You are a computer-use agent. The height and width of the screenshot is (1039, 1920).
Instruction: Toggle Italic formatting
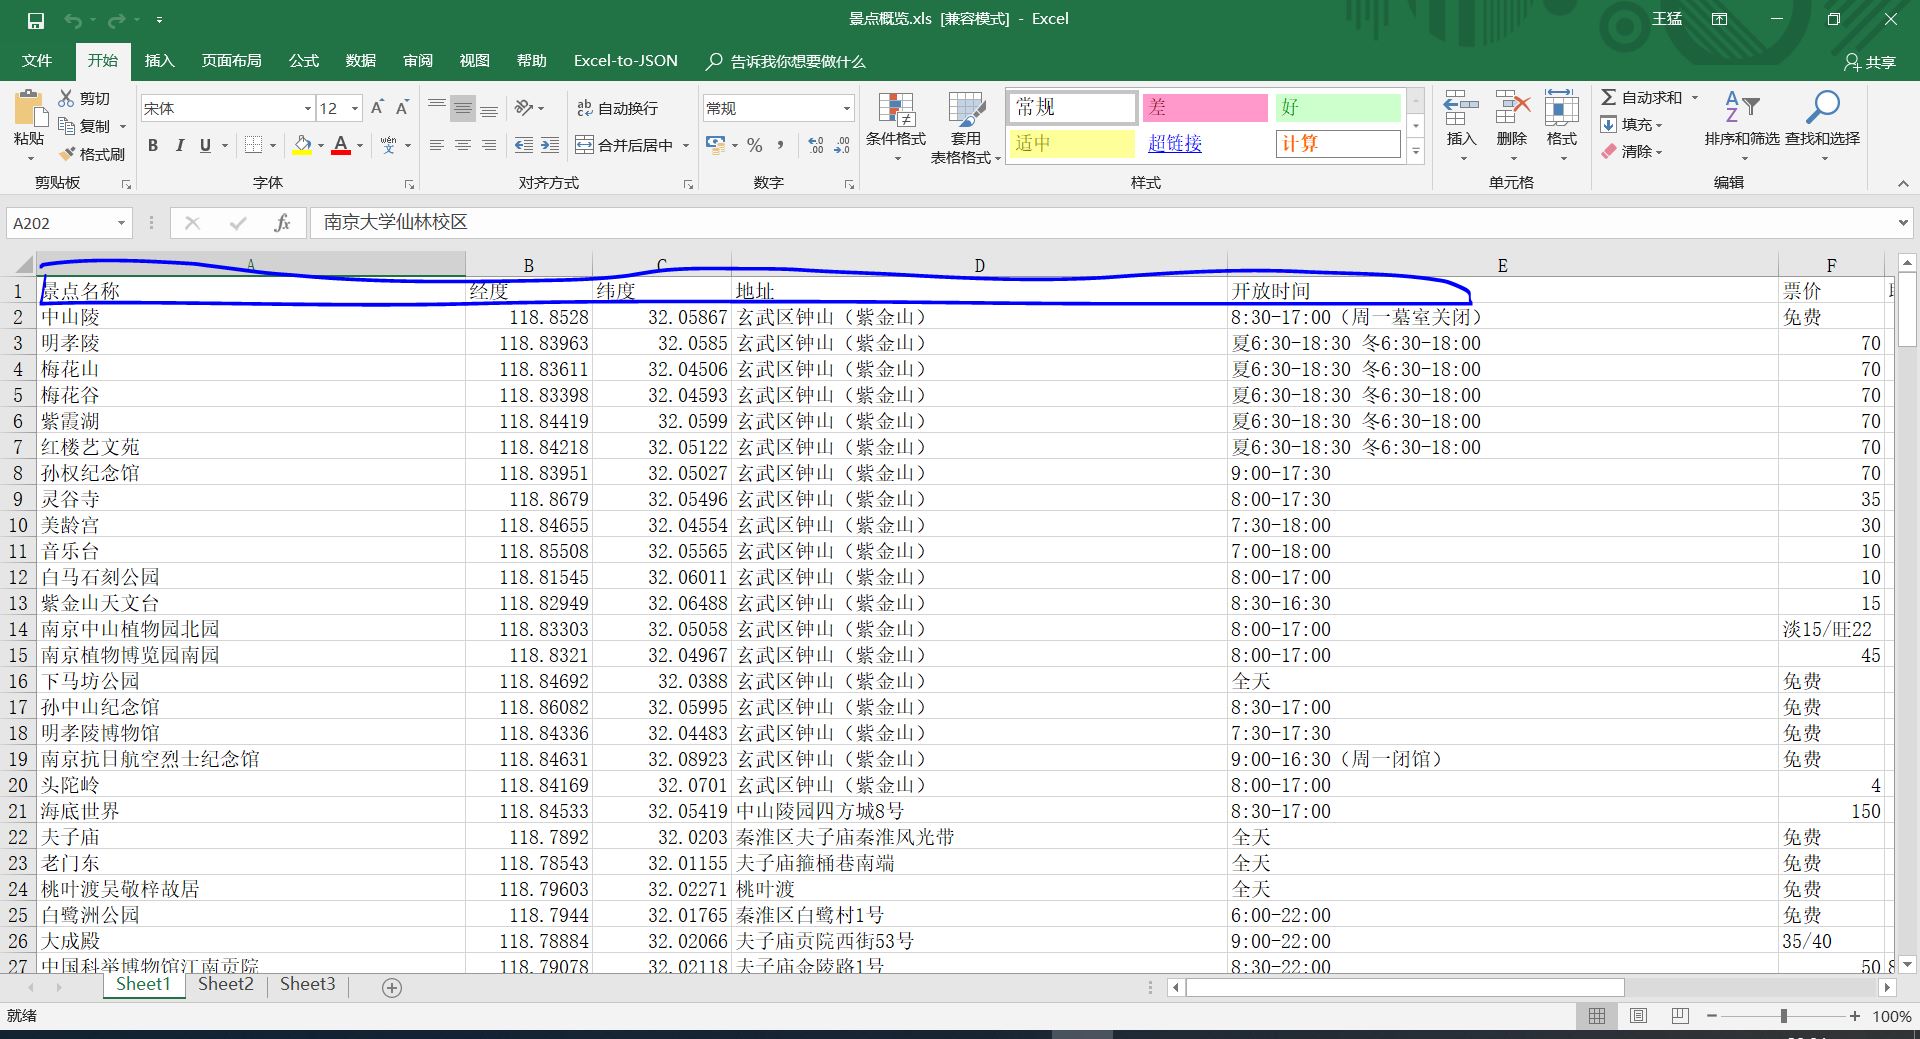tap(179, 146)
